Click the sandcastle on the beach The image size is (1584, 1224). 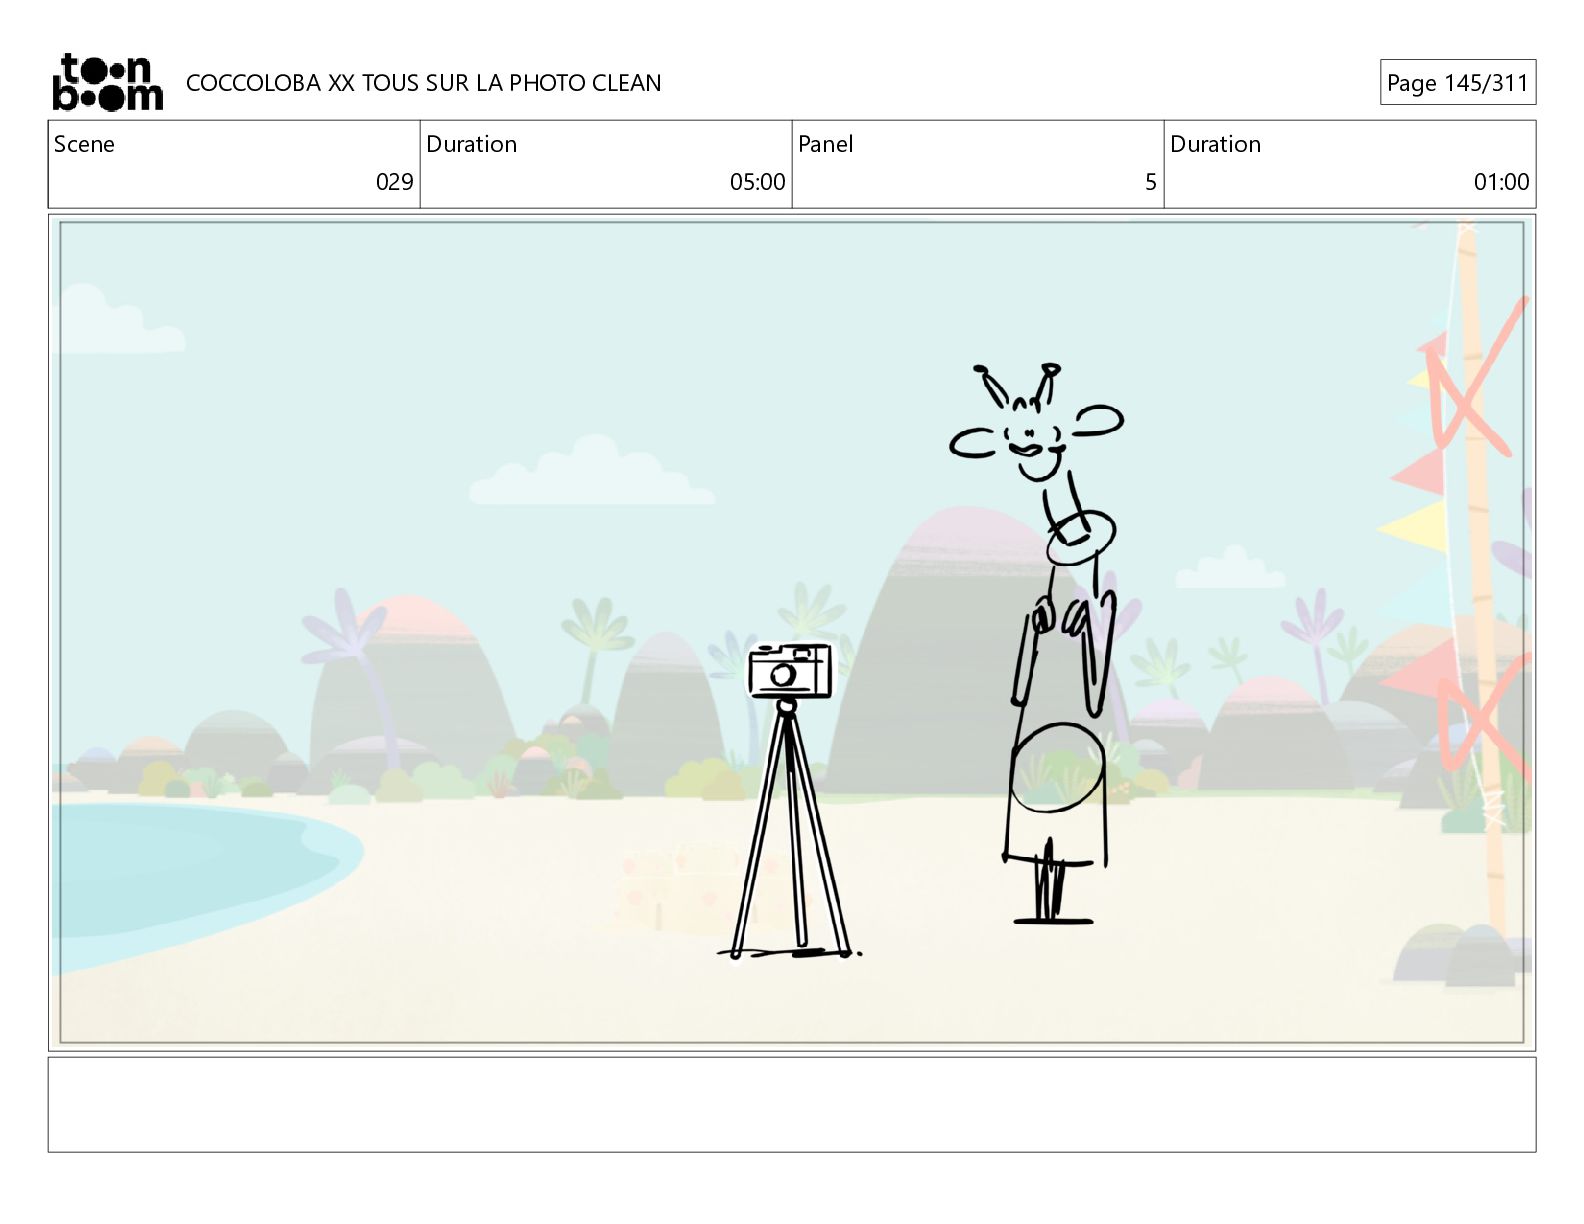[x=670, y=885]
